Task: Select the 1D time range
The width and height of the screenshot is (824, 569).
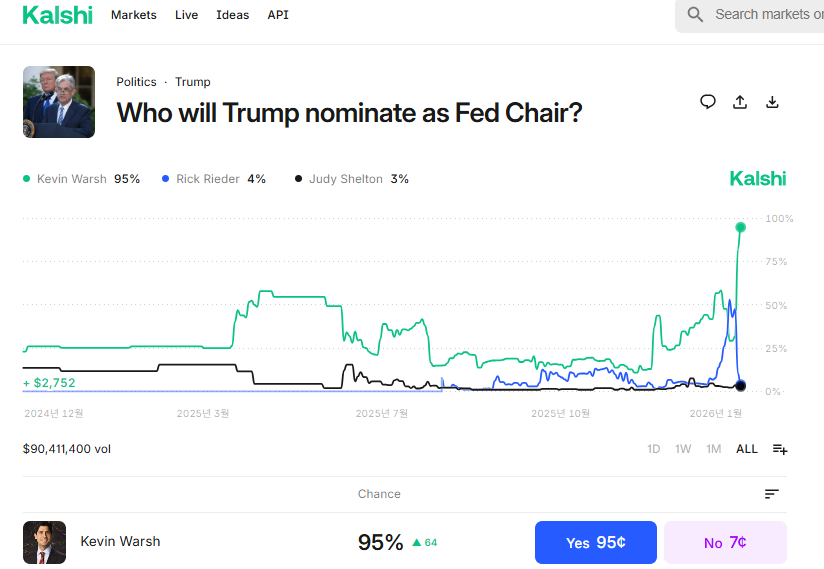Action: pos(653,449)
